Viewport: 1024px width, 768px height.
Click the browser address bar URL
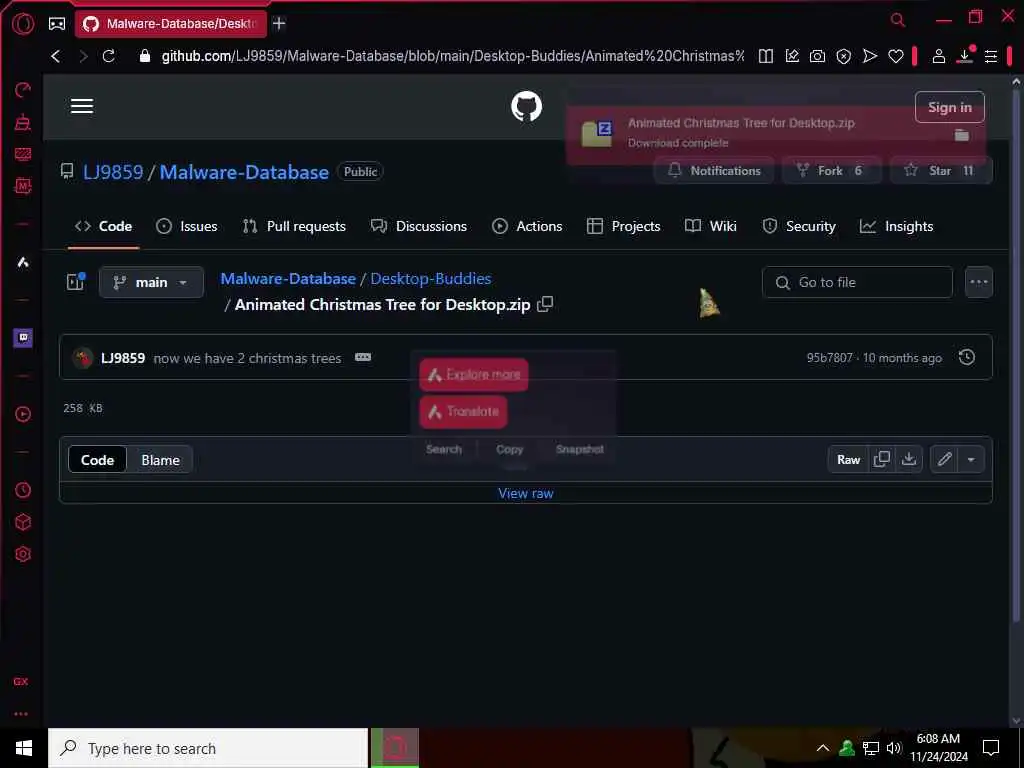pos(453,56)
